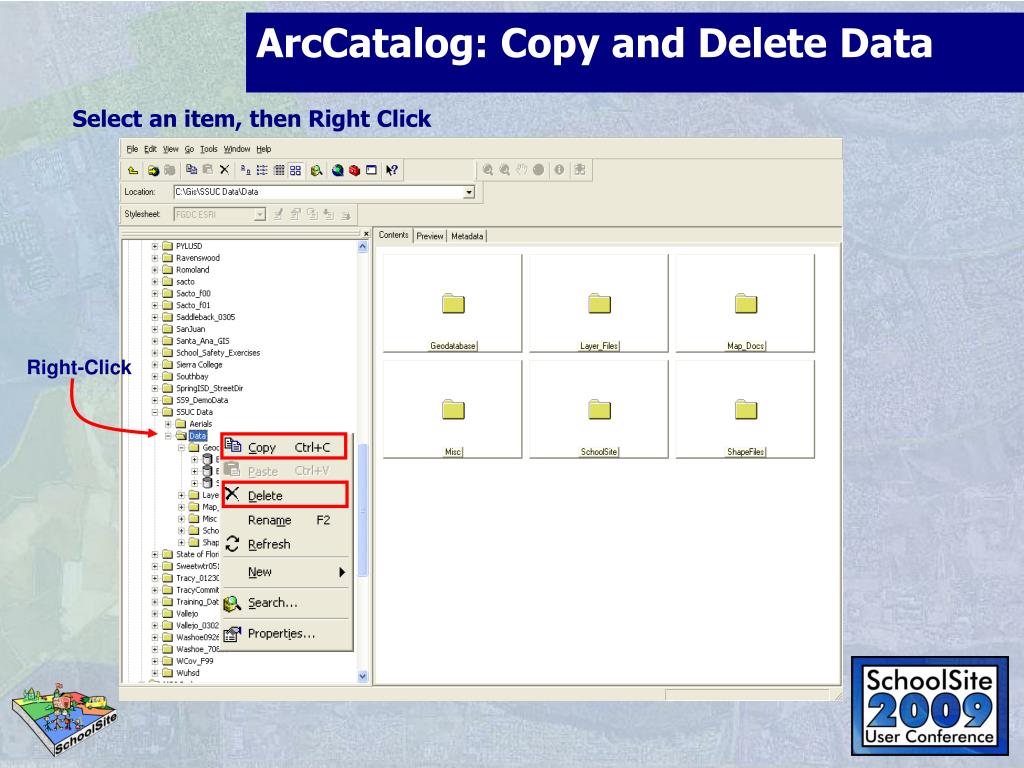Screen dimensions: 1024x768
Task: Switch to the Preview tab
Action: point(430,236)
